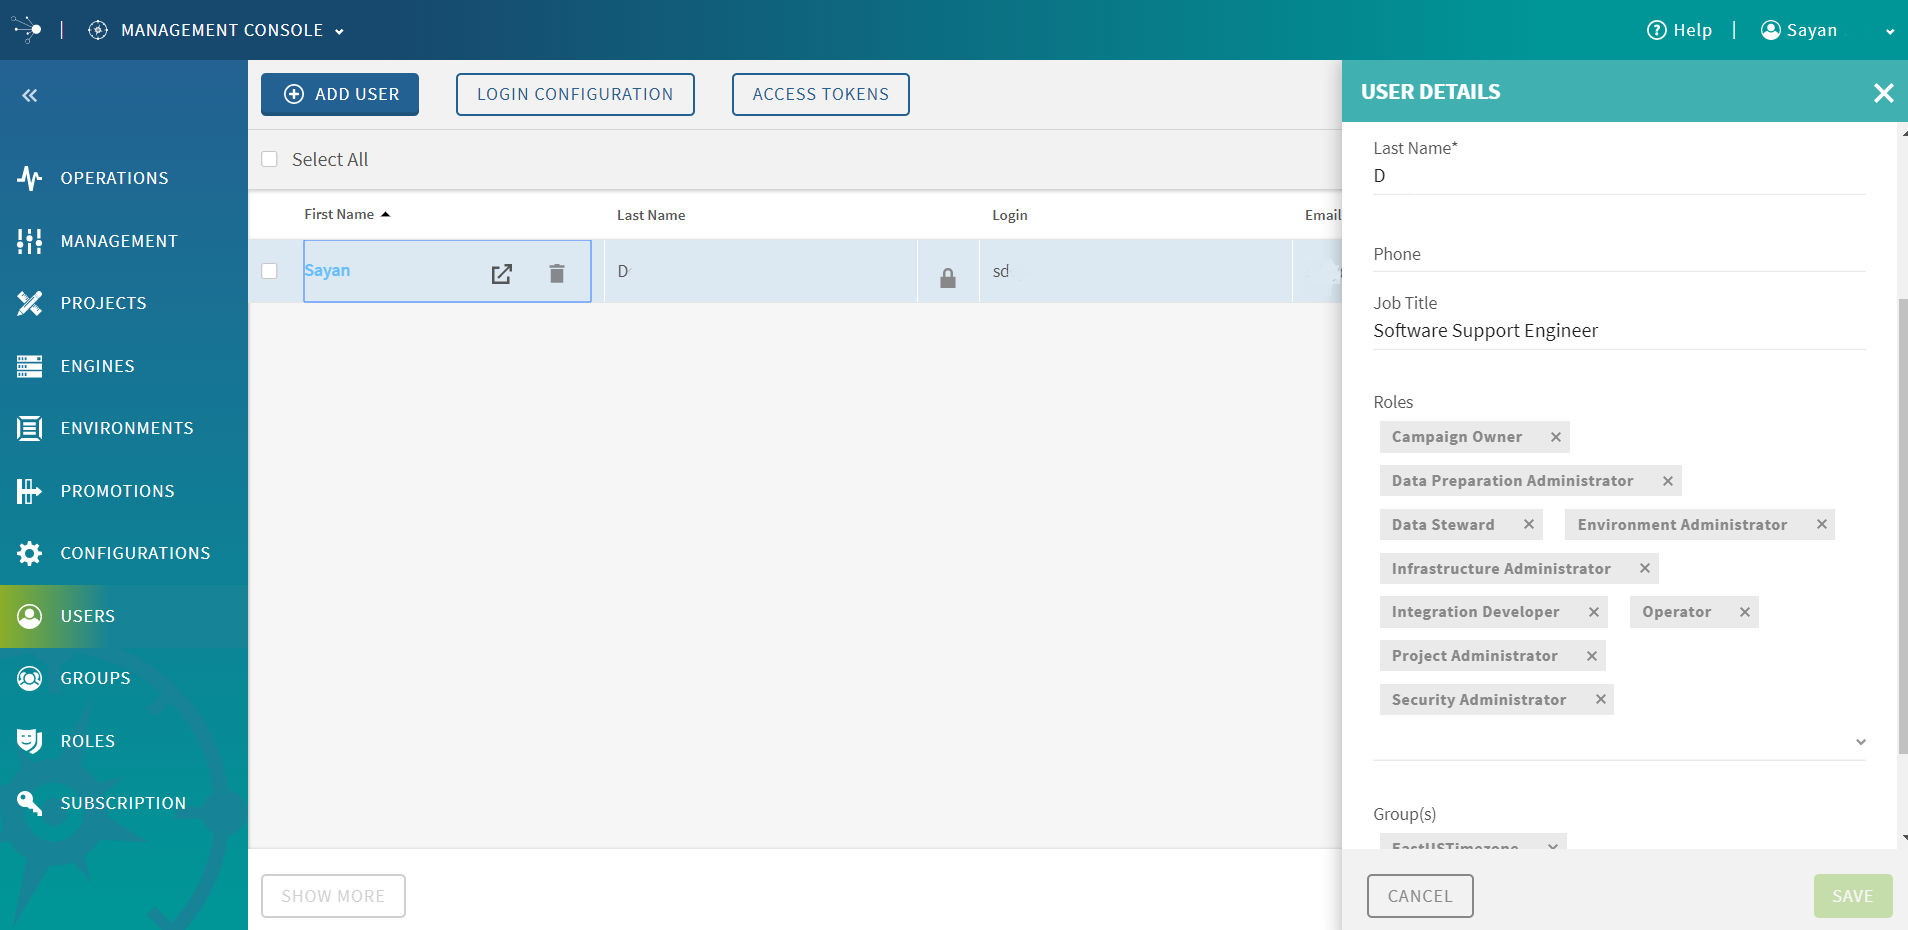Select the Management sidebar icon
Image resolution: width=1908 pixels, height=930 pixels.
coord(30,240)
